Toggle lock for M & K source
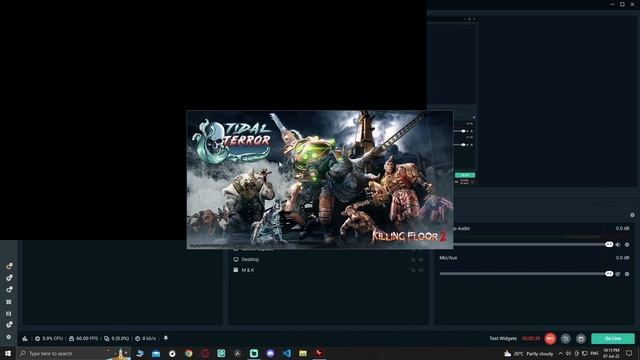 click(x=413, y=270)
